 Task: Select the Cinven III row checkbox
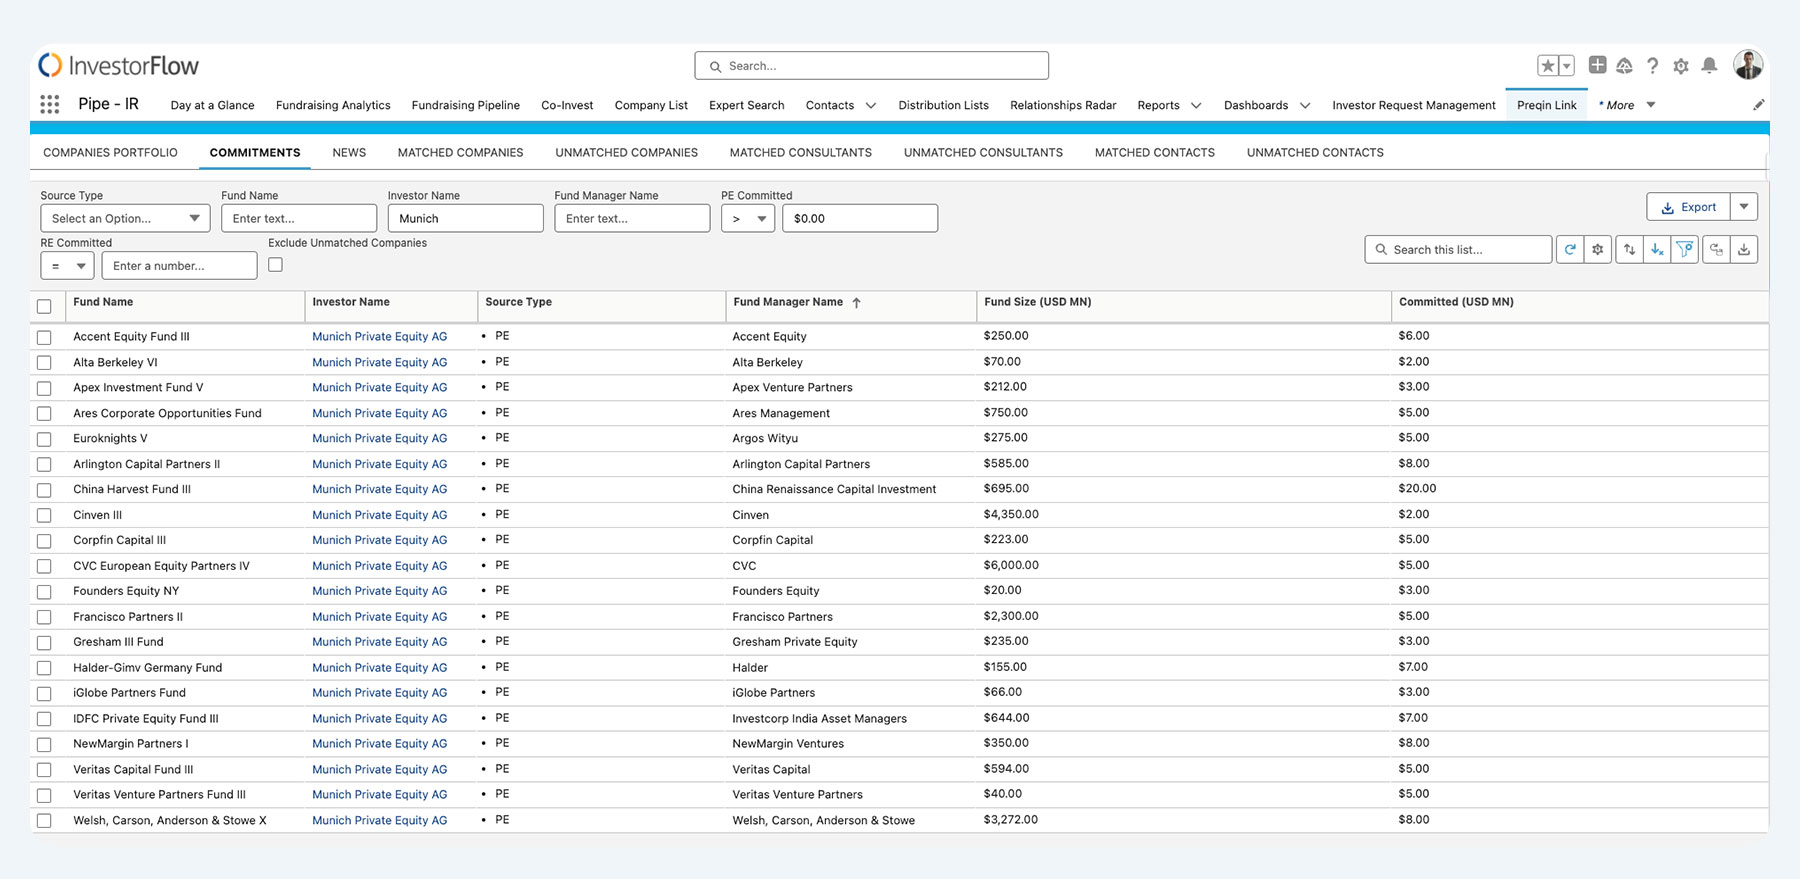click(x=44, y=515)
